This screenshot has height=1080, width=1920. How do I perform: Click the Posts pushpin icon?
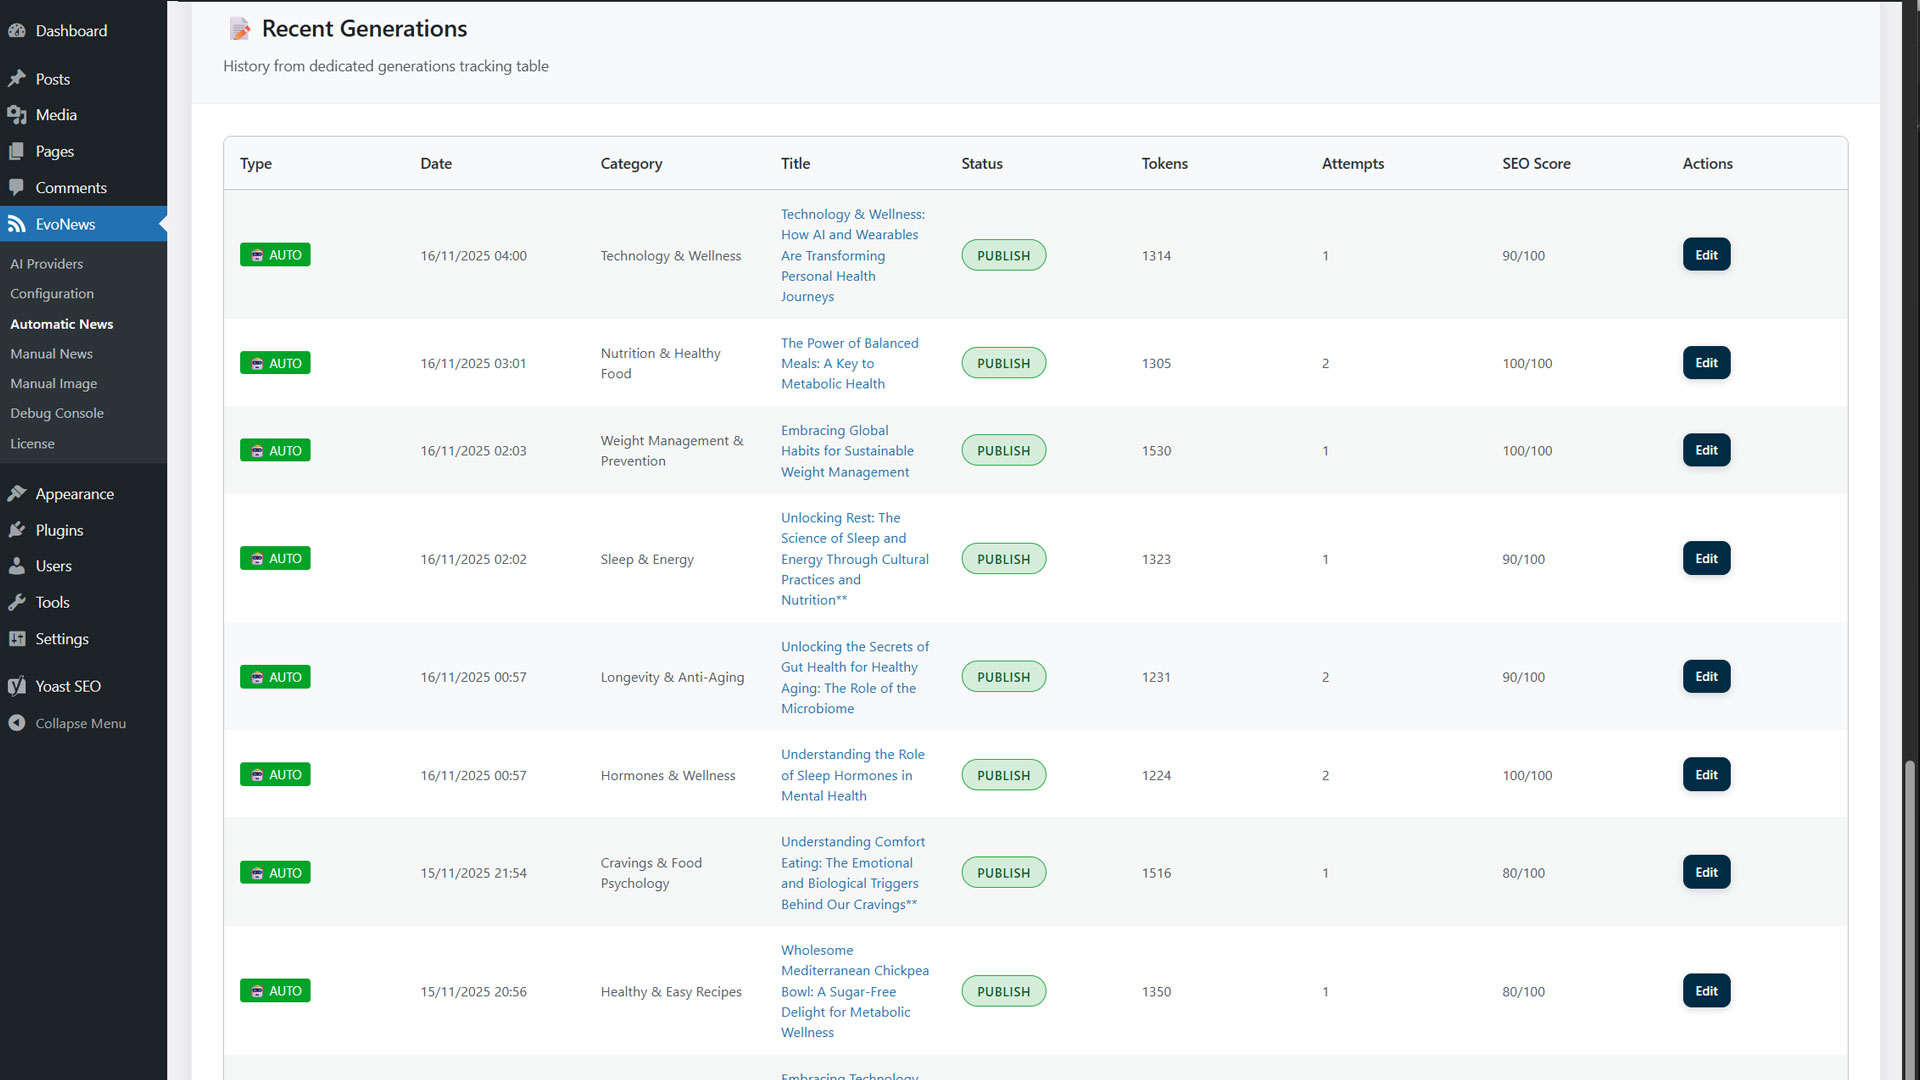pos(17,79)
